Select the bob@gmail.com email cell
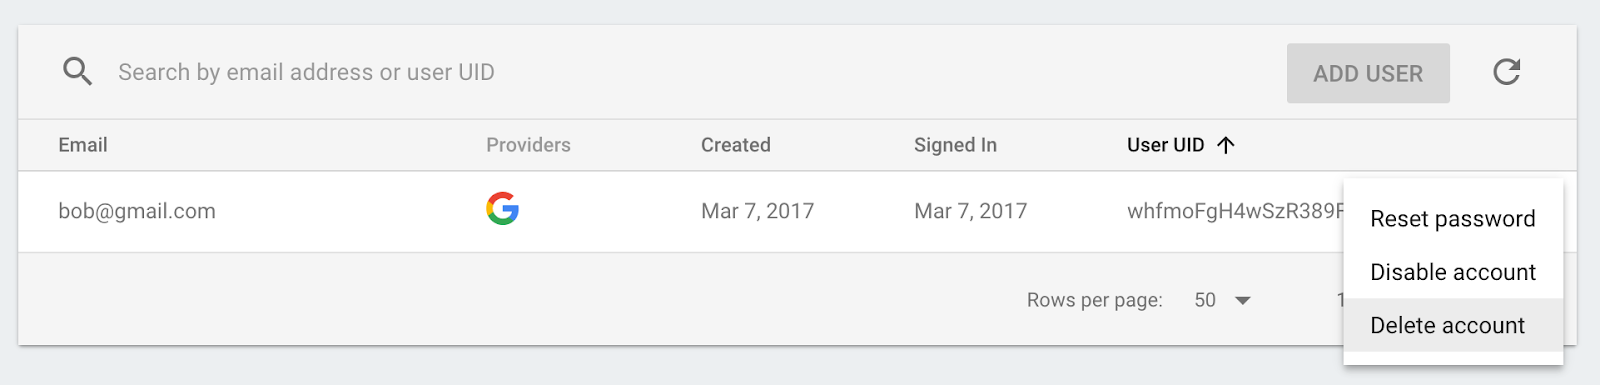Image resolution: width=1600 pixels, height=385 pixels. (137, 211)
